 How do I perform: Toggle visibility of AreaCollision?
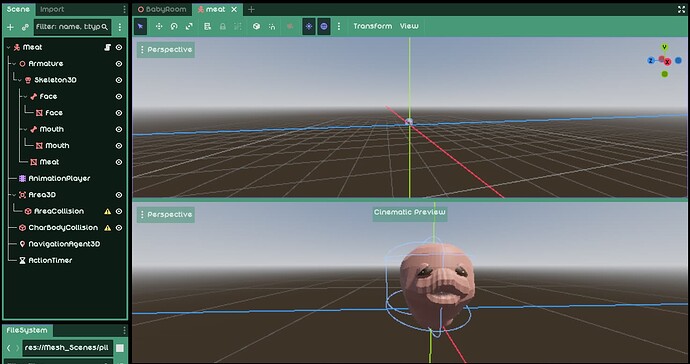[x=119, y=211]
